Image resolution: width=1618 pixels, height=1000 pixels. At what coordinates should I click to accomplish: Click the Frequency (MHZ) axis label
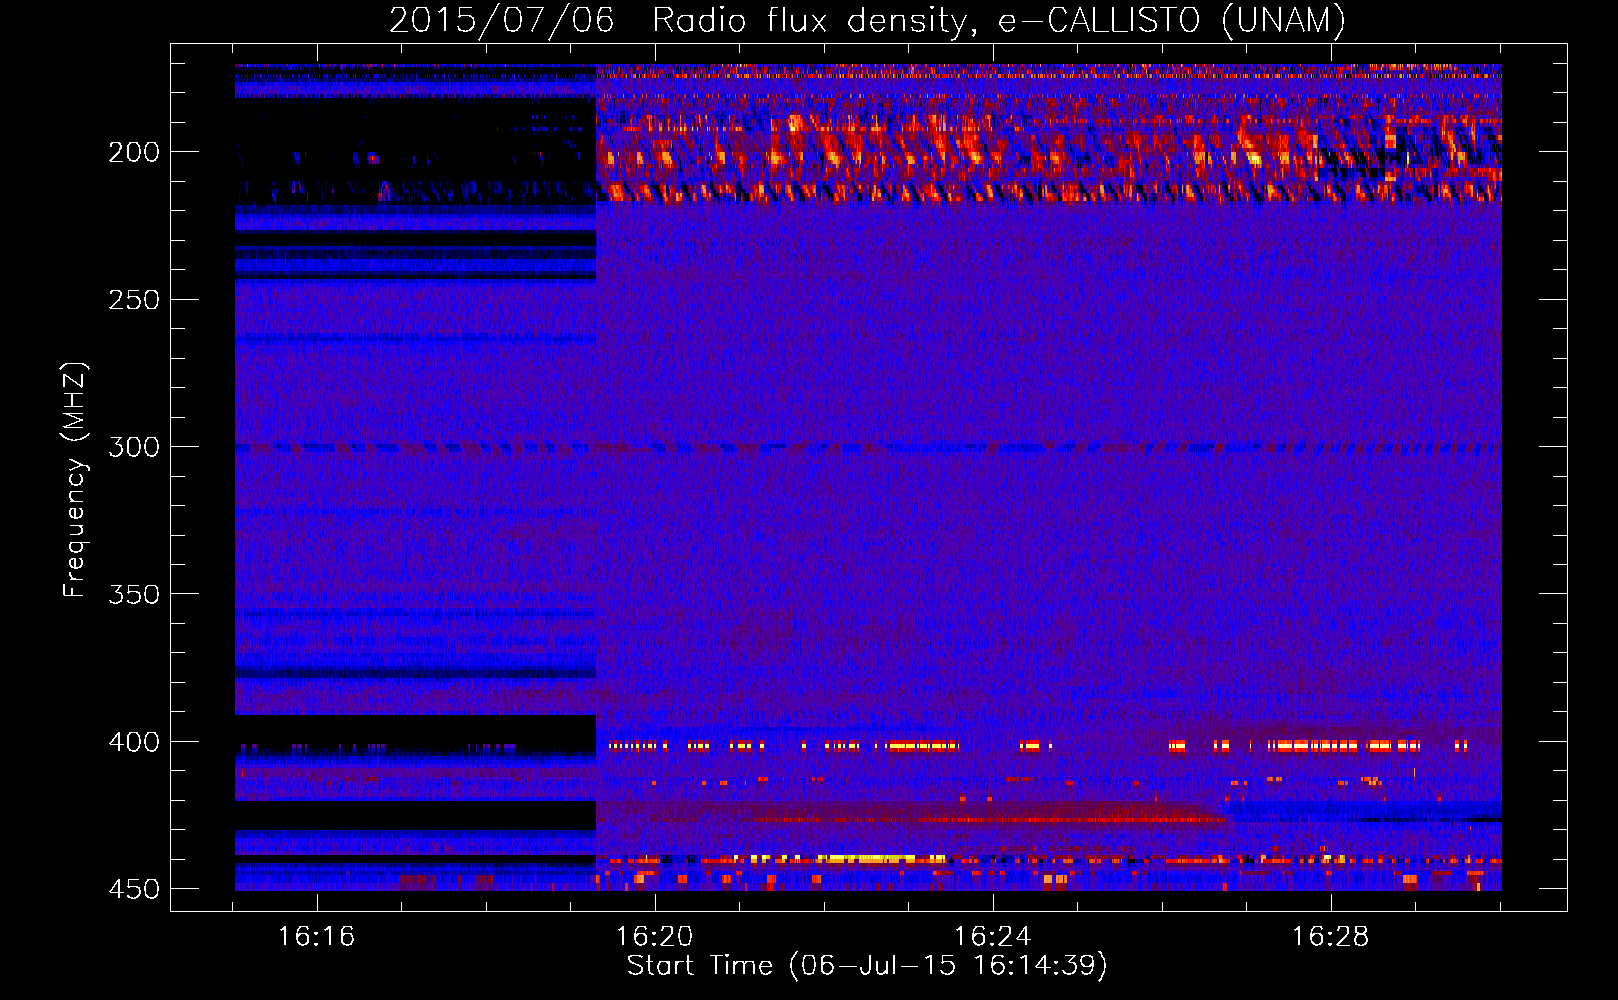75,480
